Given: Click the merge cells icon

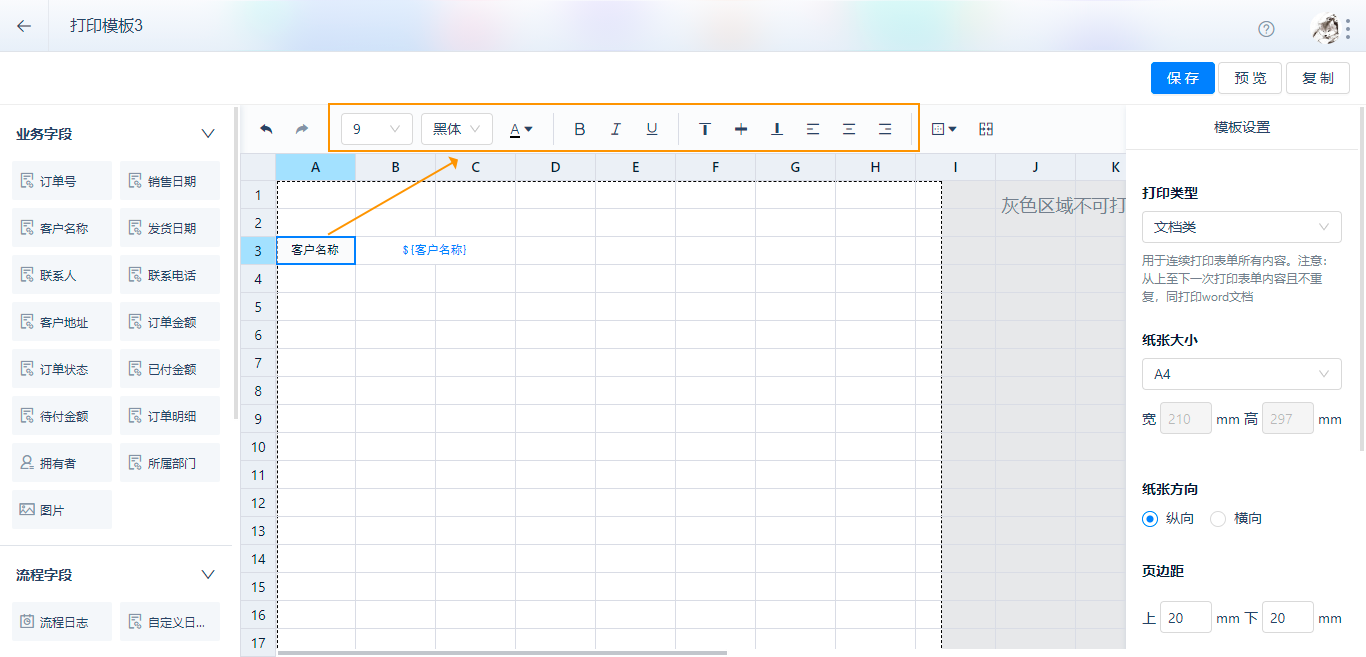Looking at the screenshot, I should tap(986, 129).
